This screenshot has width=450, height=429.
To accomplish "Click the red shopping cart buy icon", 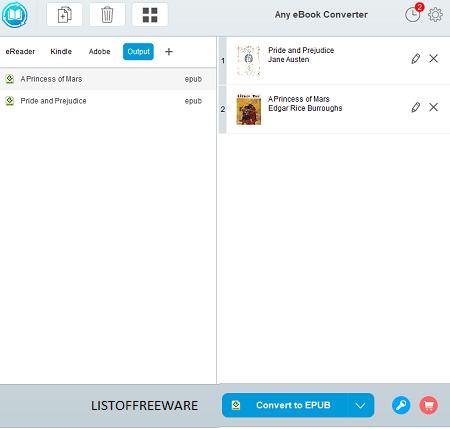I will pyautogui.click(x=428, y=405).
